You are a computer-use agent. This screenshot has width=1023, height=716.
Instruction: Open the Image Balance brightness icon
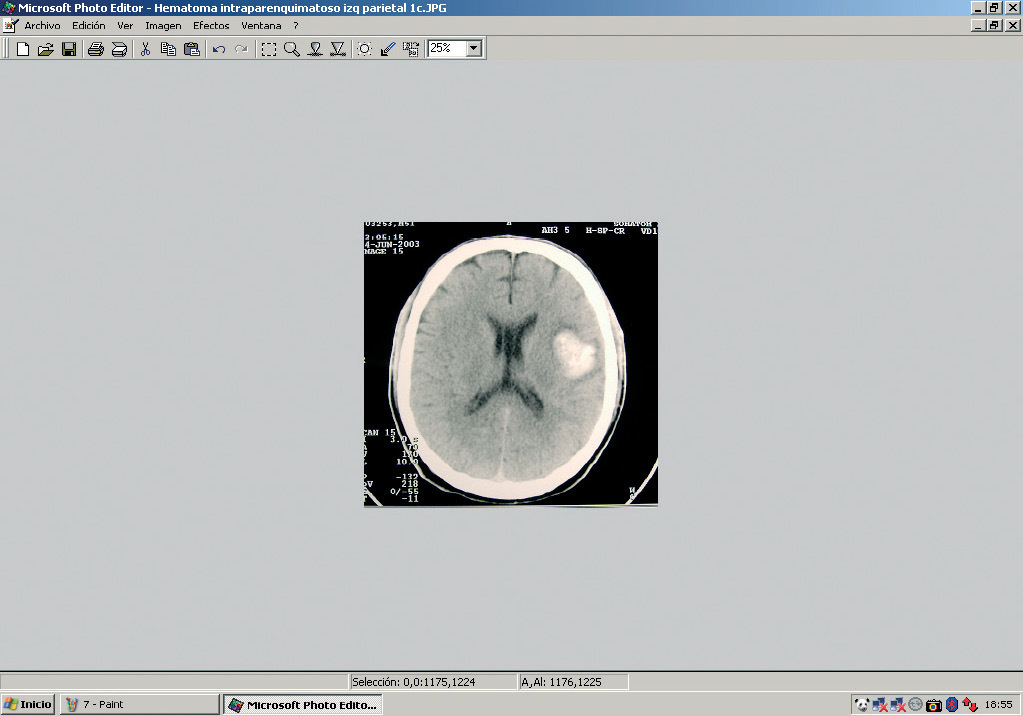[364, 49]
